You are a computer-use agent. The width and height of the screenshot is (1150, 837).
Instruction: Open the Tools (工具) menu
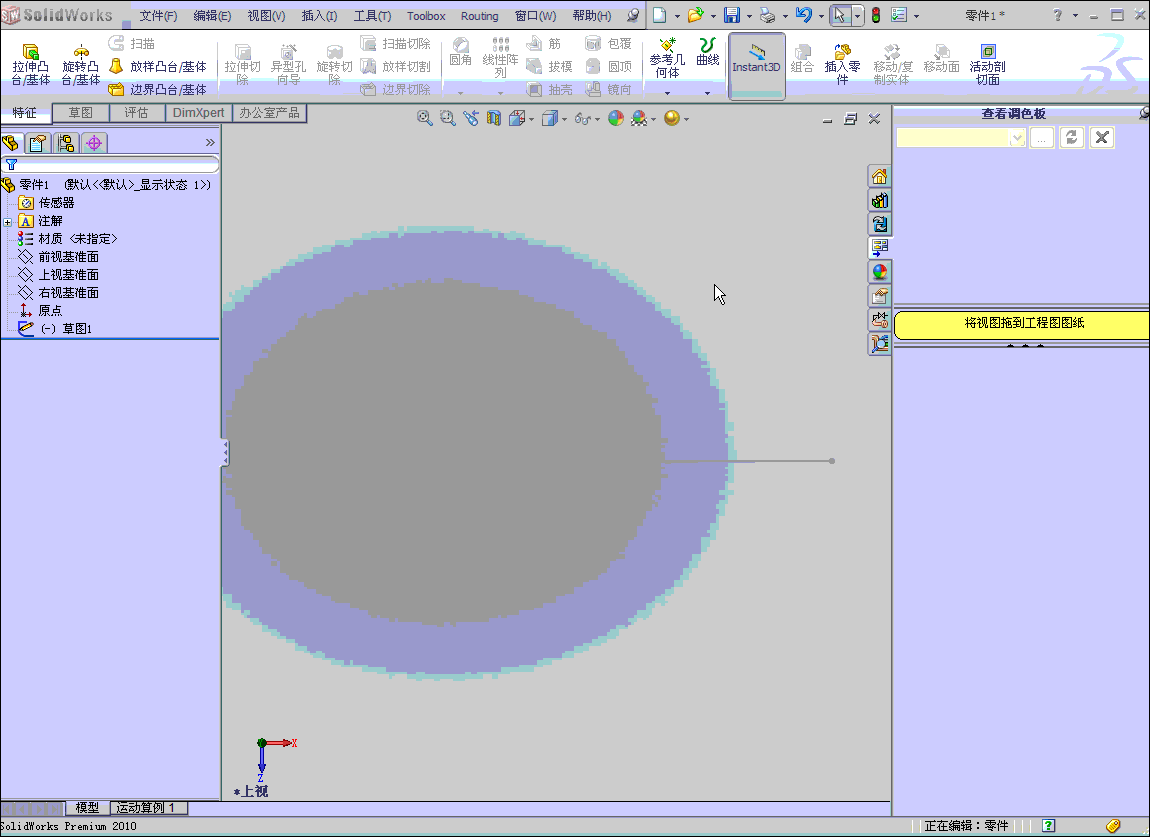372,15
